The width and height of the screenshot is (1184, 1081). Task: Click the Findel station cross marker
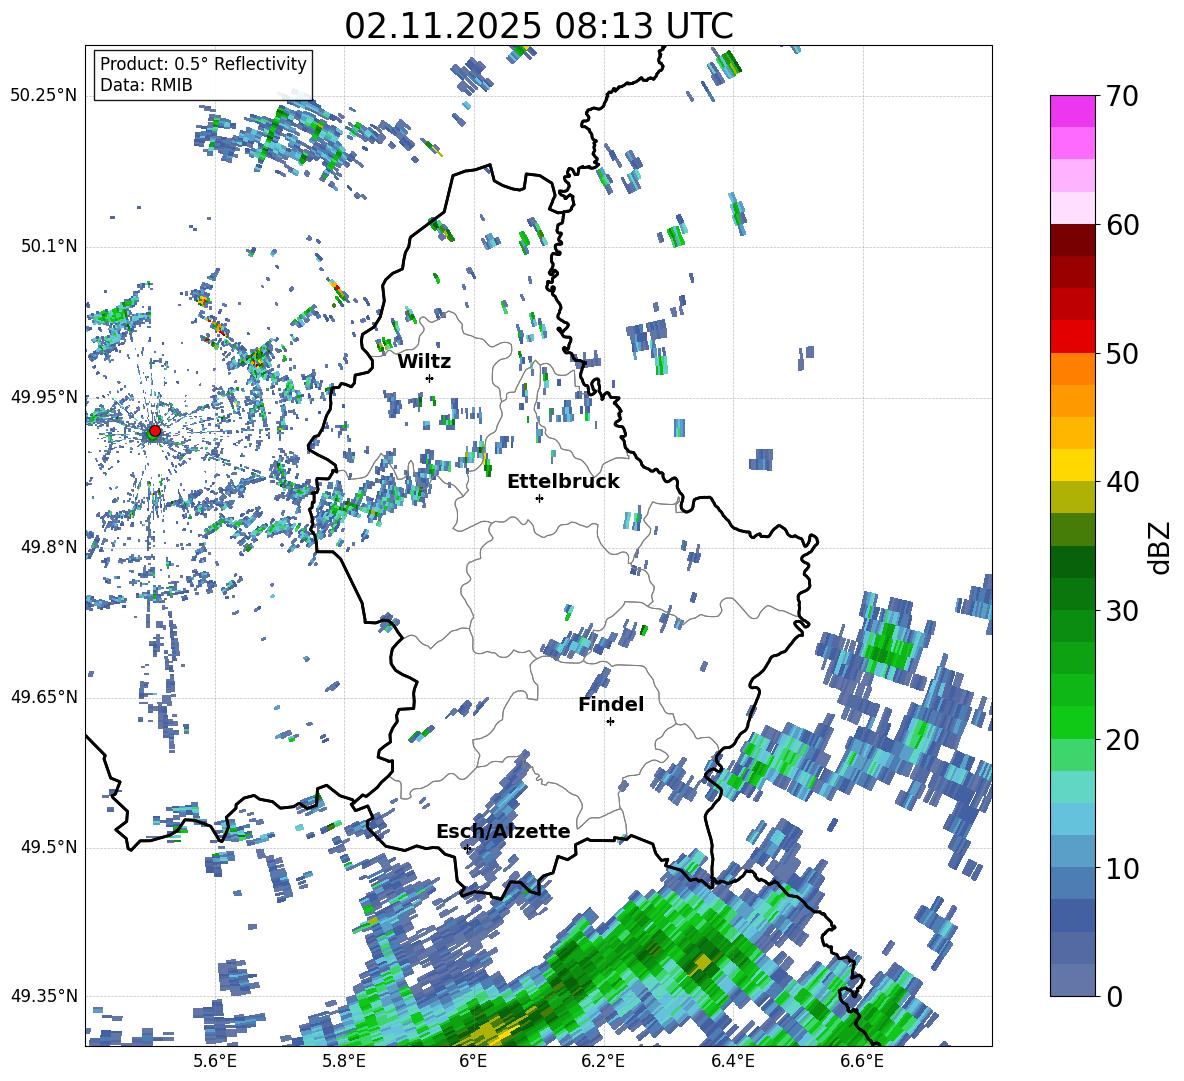pyautogui.click(x=610, y=722)
